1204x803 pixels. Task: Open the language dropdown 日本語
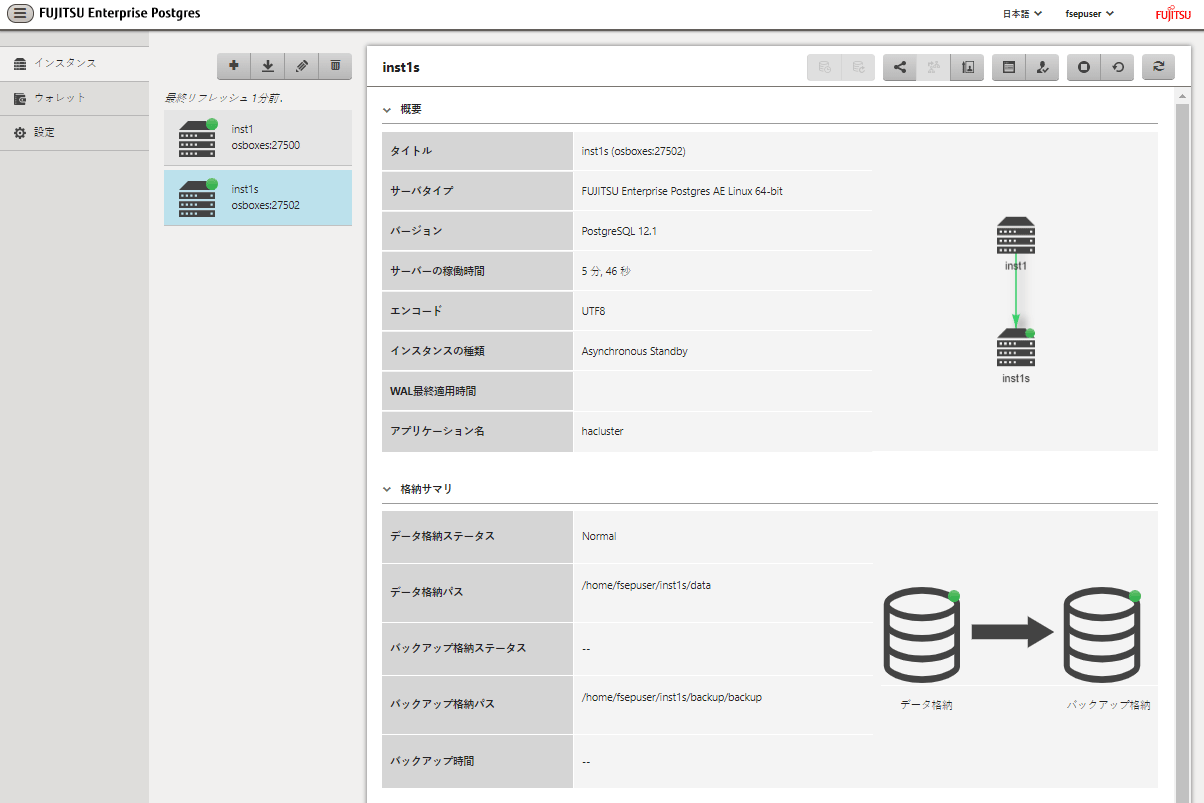coord(1022,14)
